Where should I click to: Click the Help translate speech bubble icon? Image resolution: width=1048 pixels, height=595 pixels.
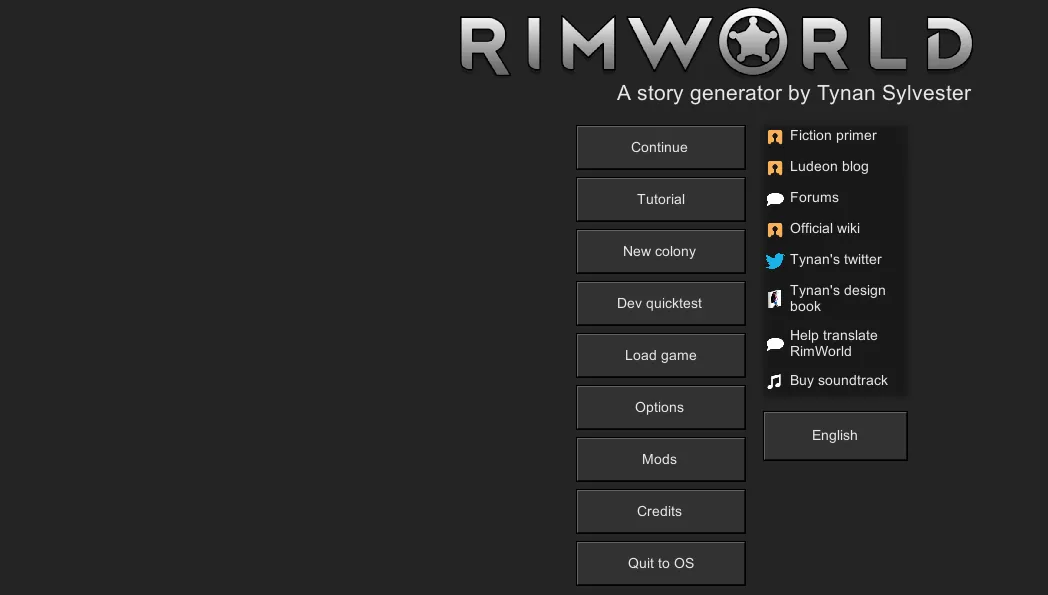774,344
